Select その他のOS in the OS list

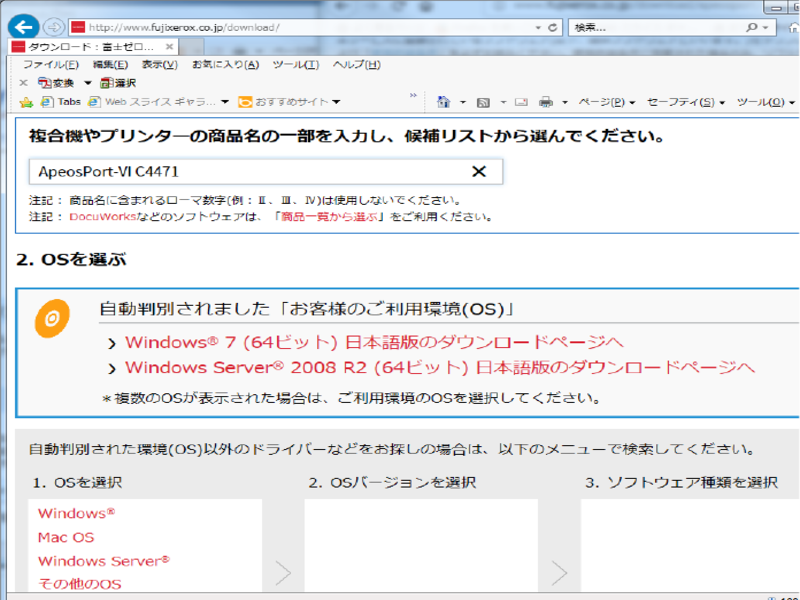[x=80, y=584]
